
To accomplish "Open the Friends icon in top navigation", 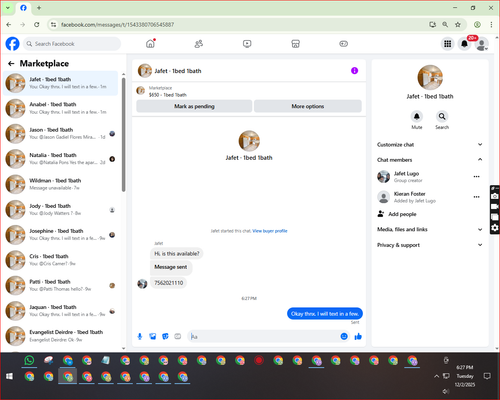I will [x=199, y=44].
